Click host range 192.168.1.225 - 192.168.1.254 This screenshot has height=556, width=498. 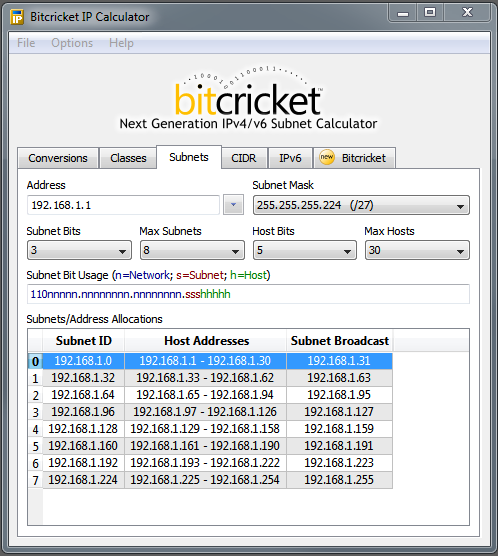205,480
